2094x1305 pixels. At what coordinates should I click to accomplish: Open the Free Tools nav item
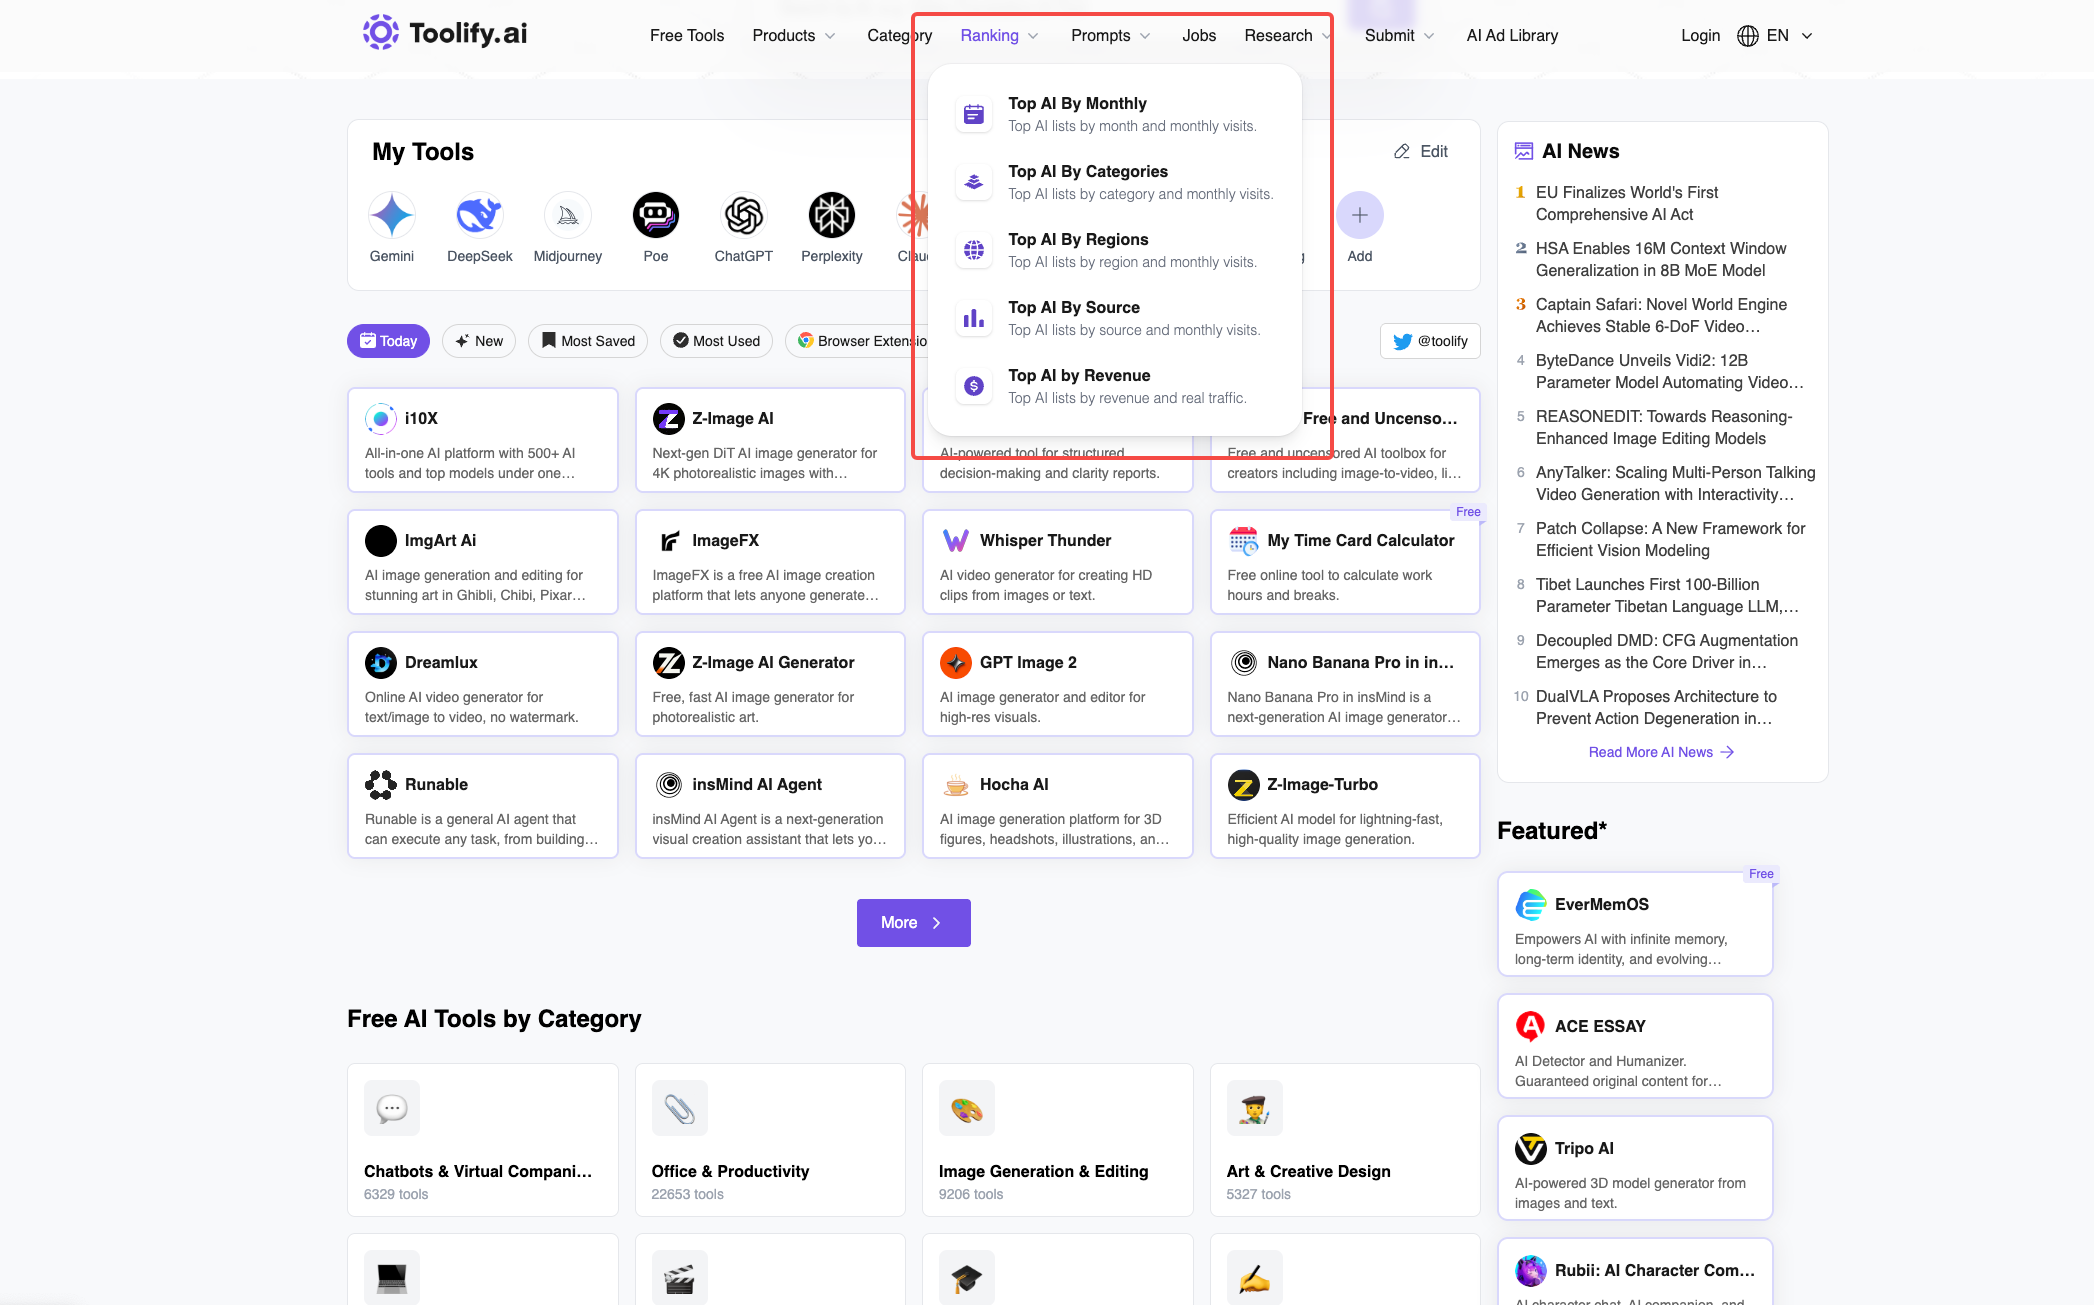click(687, 36)
